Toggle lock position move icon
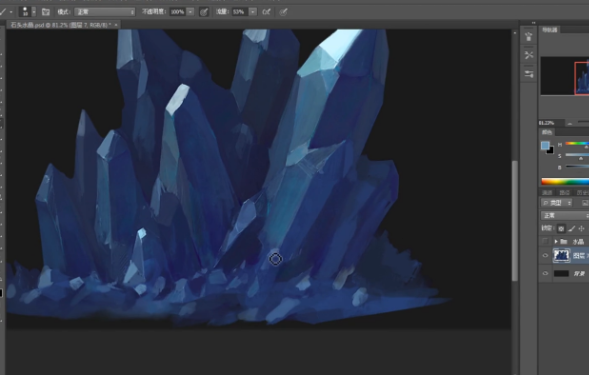 point(581,228)
